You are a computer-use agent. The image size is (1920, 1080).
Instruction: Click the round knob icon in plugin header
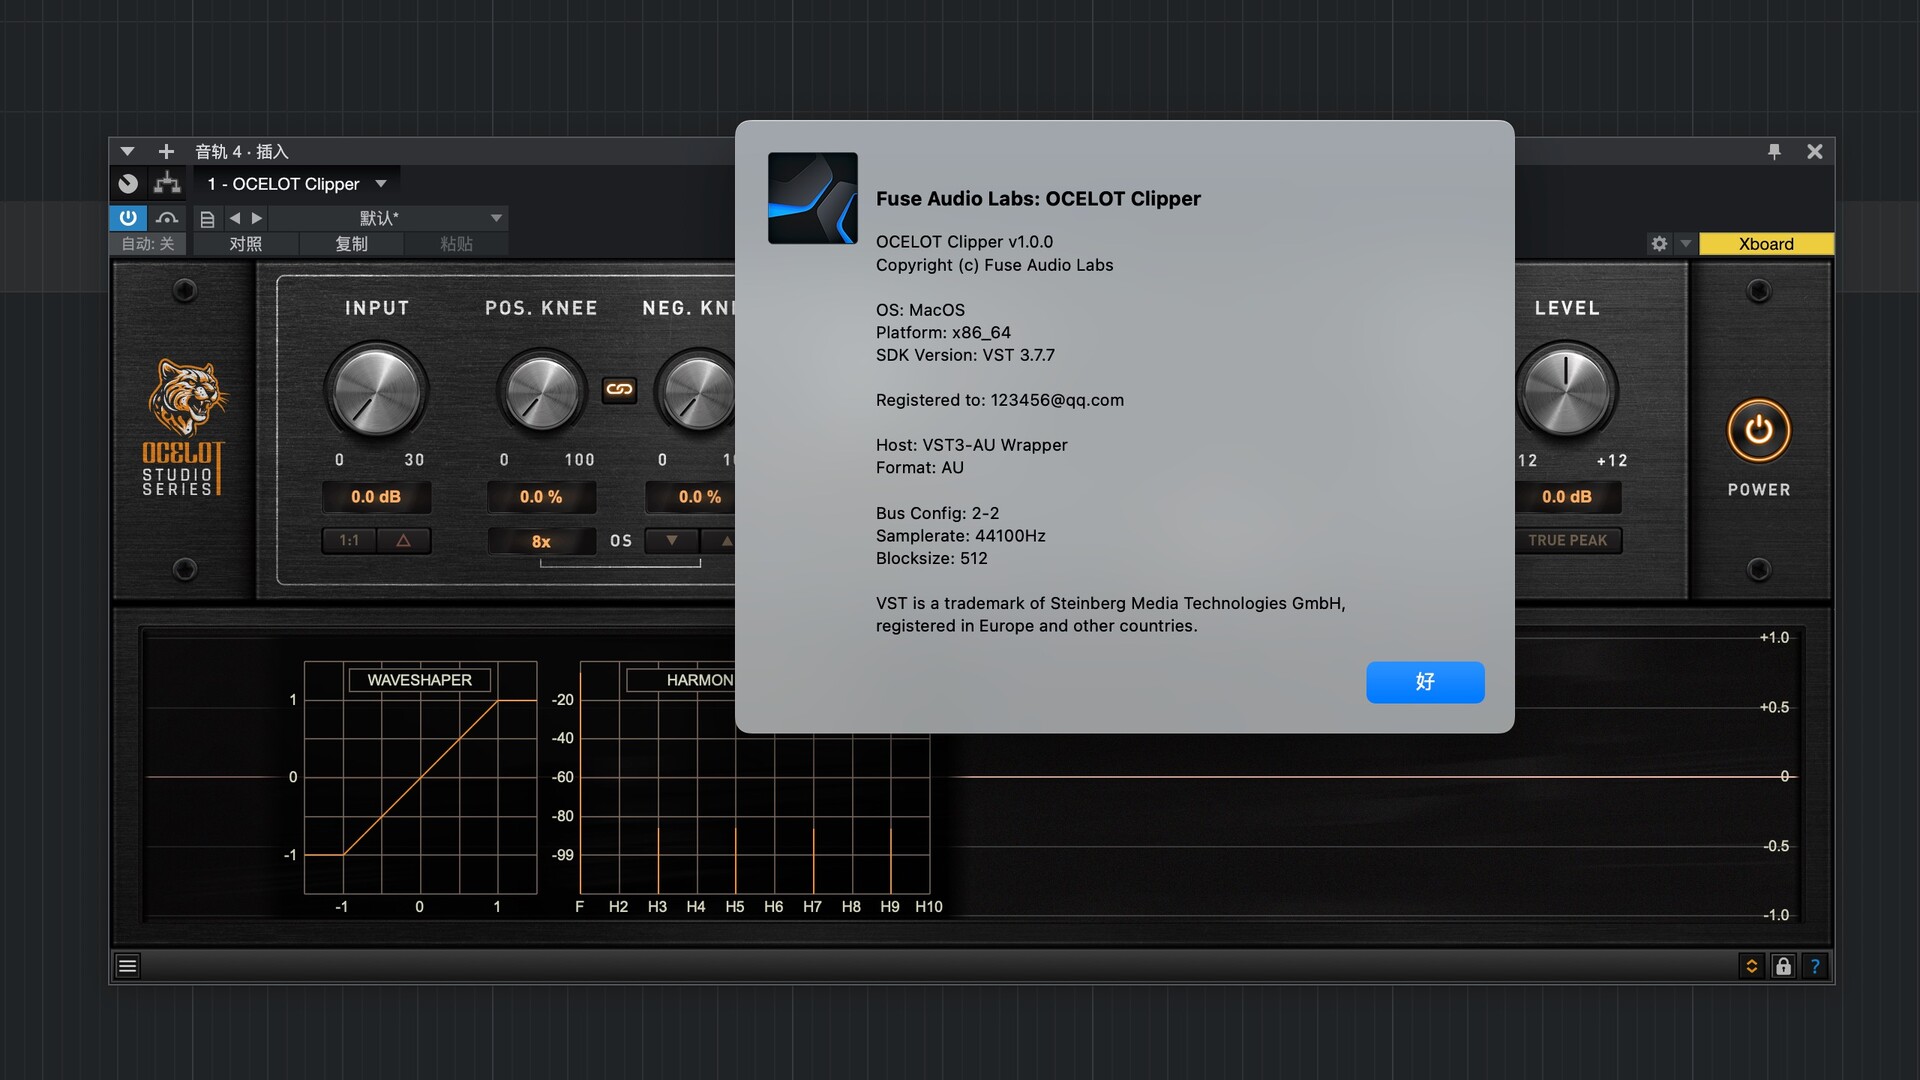tap(128, 184)
